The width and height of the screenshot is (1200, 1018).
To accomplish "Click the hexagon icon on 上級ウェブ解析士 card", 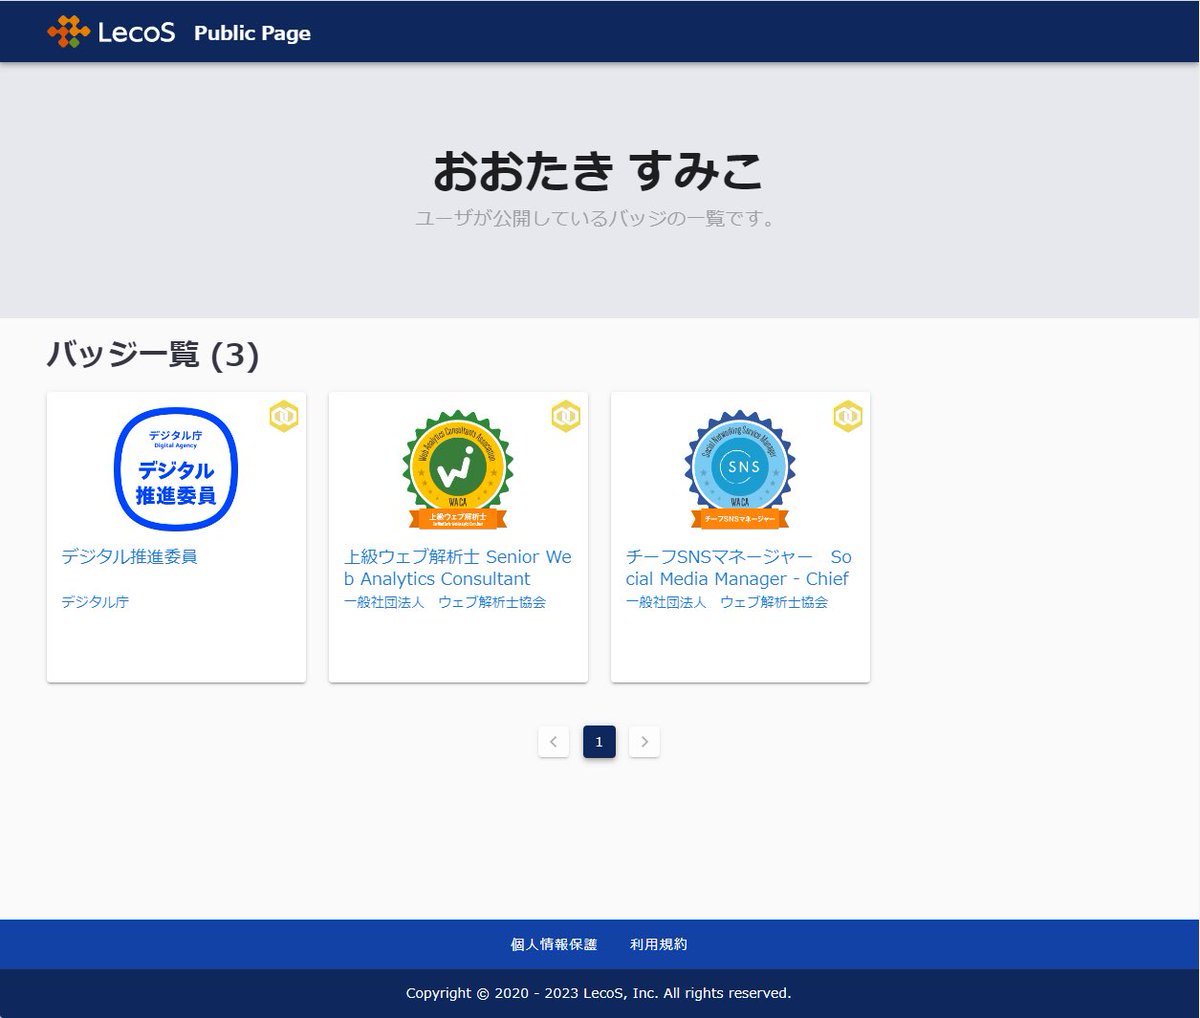I will 566,416.
